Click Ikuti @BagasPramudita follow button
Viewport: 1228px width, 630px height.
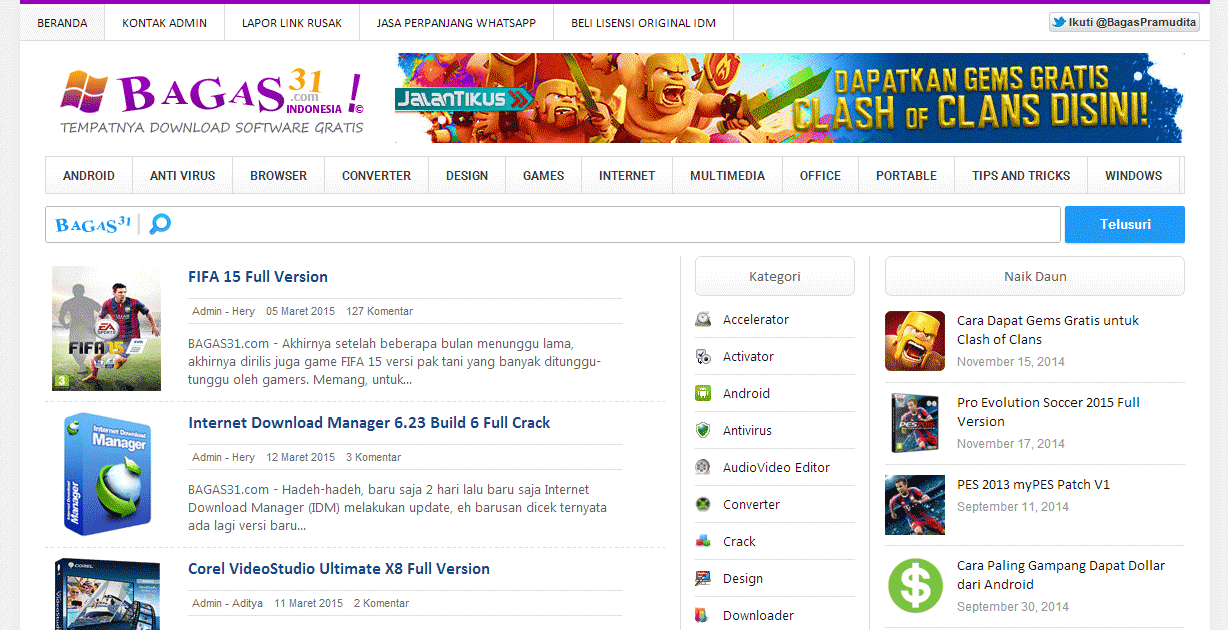(x=1124, y=22)
